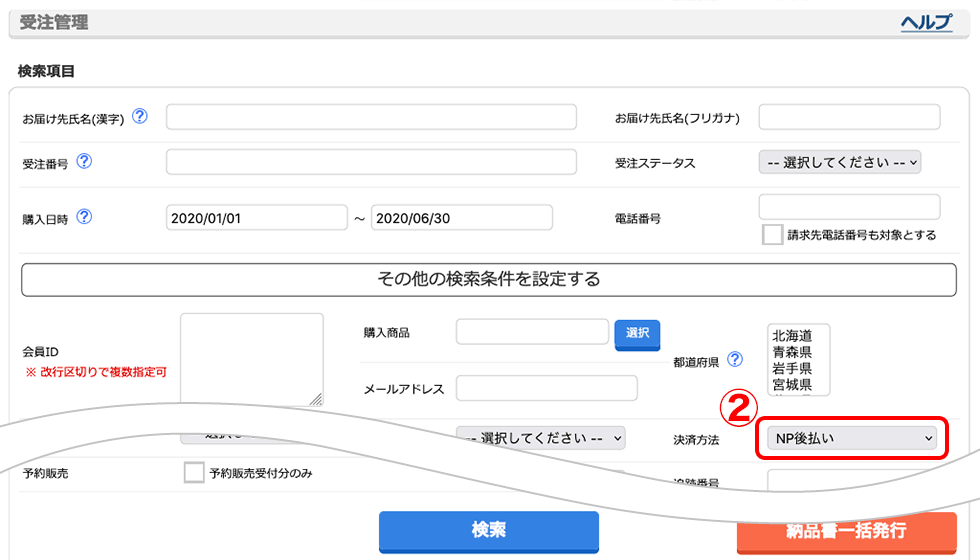Expand その他の検索条件を設定する
Screen dimensions: 980x560
click(x=489, y=279)
